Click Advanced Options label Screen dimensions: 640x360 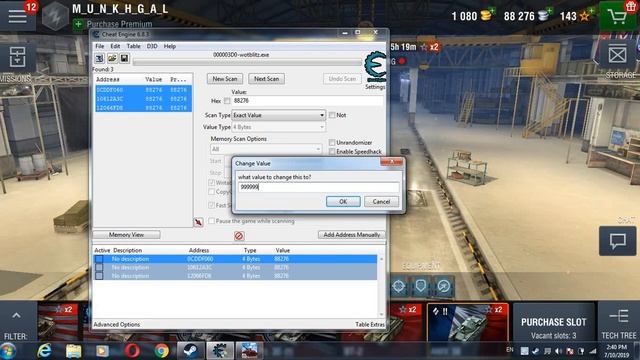(117, 324)
